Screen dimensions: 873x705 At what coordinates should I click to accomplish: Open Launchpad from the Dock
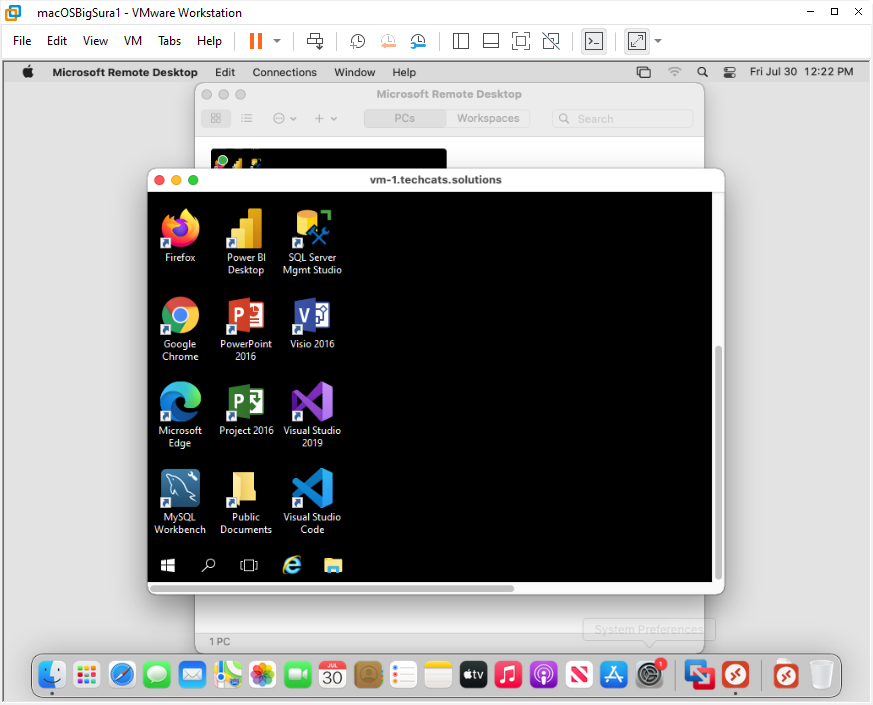point(87,675)
